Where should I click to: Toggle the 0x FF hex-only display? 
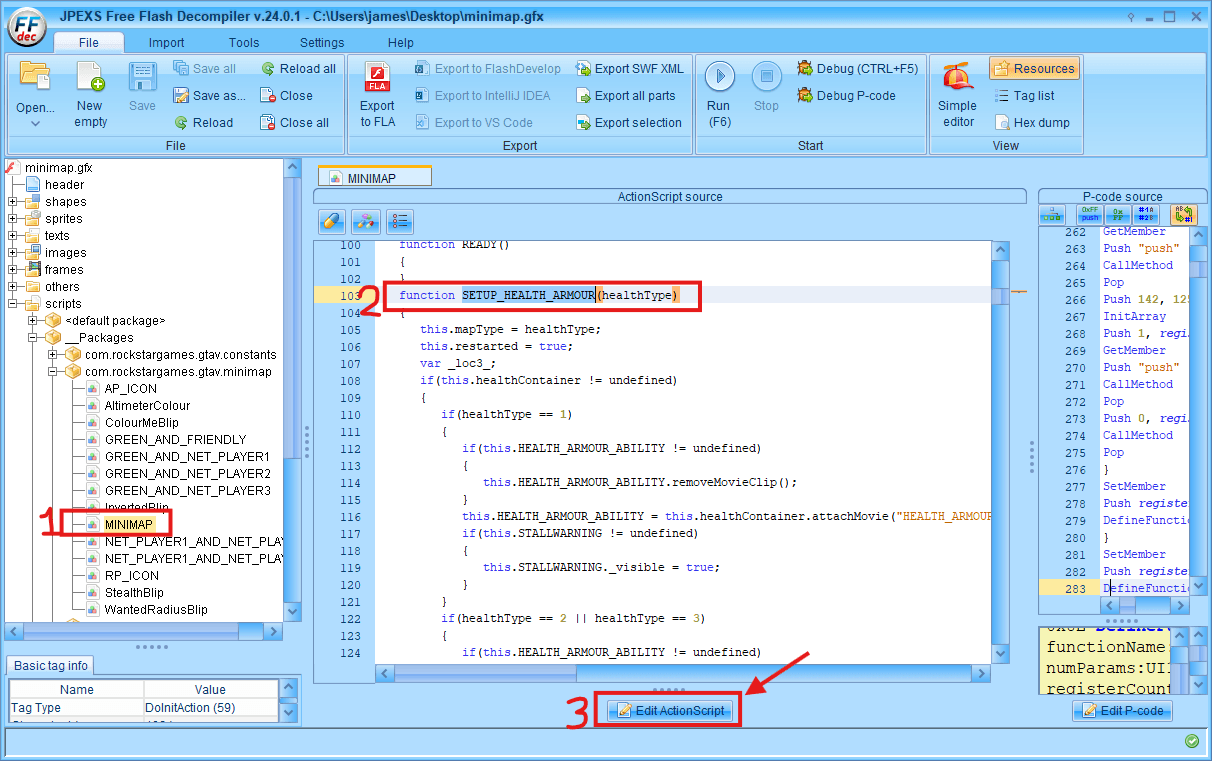coord(1118,215)
